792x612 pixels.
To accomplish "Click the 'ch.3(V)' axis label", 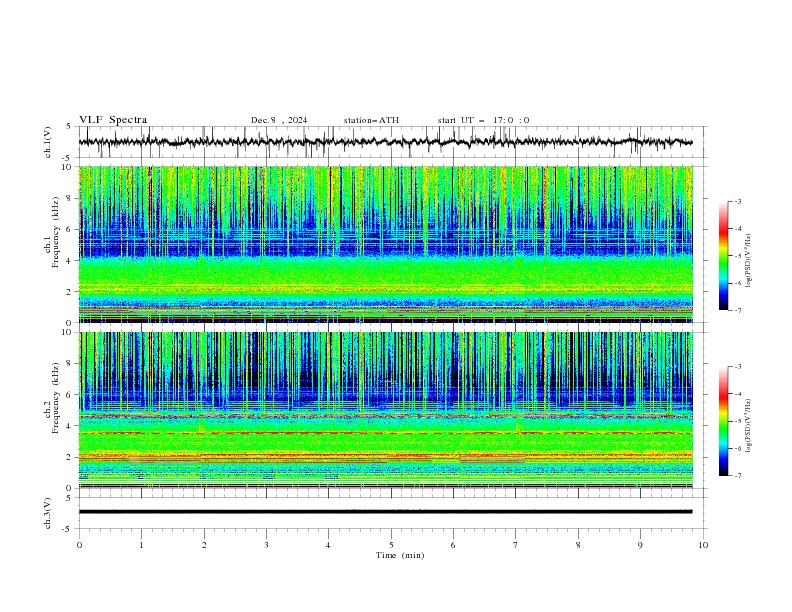I will click(48, 513).
